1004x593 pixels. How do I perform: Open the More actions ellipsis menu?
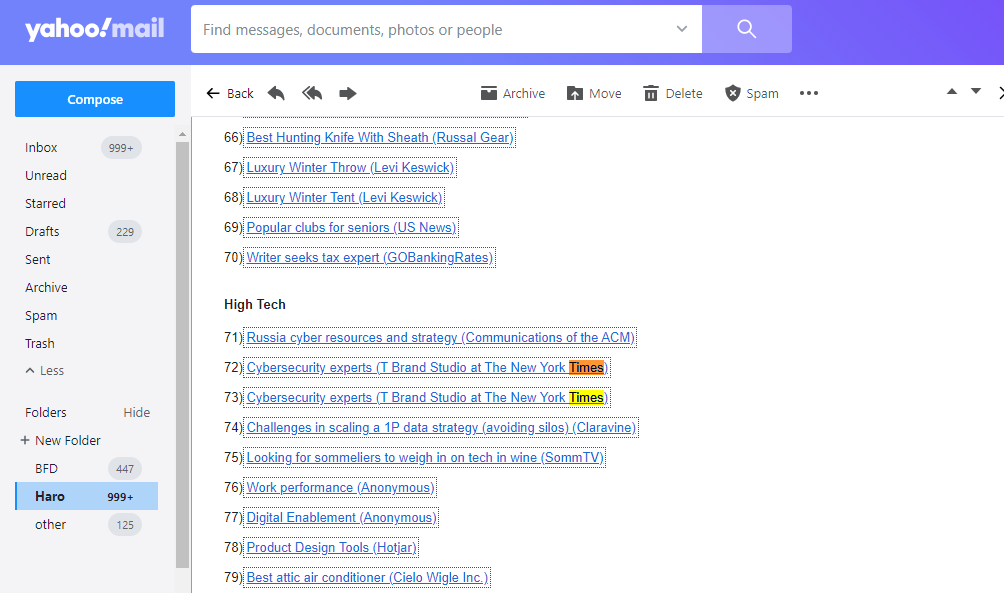[809, 93]
